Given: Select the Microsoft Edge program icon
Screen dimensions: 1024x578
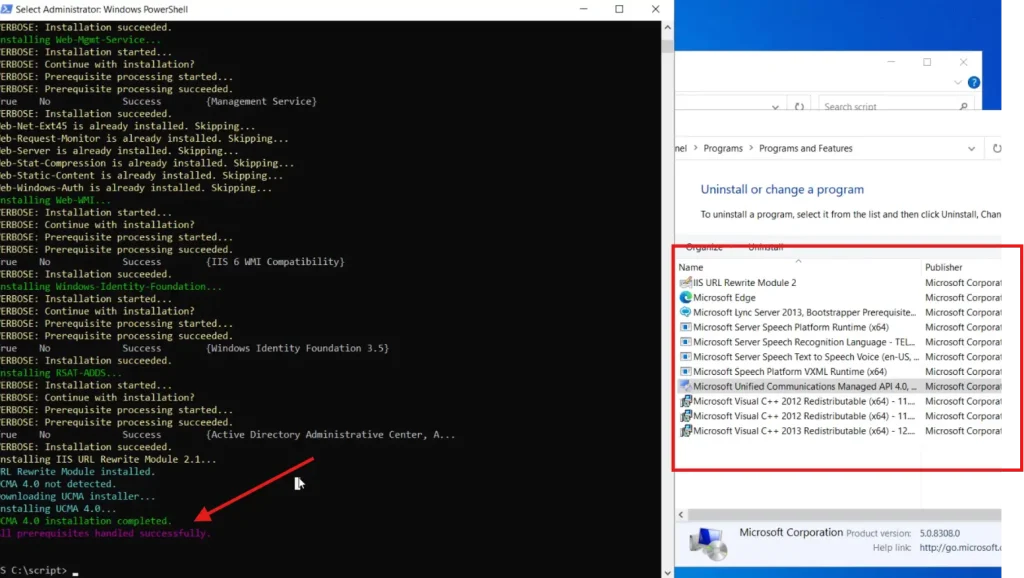Looking at the screenshot, I should click(x=685, y=298).
